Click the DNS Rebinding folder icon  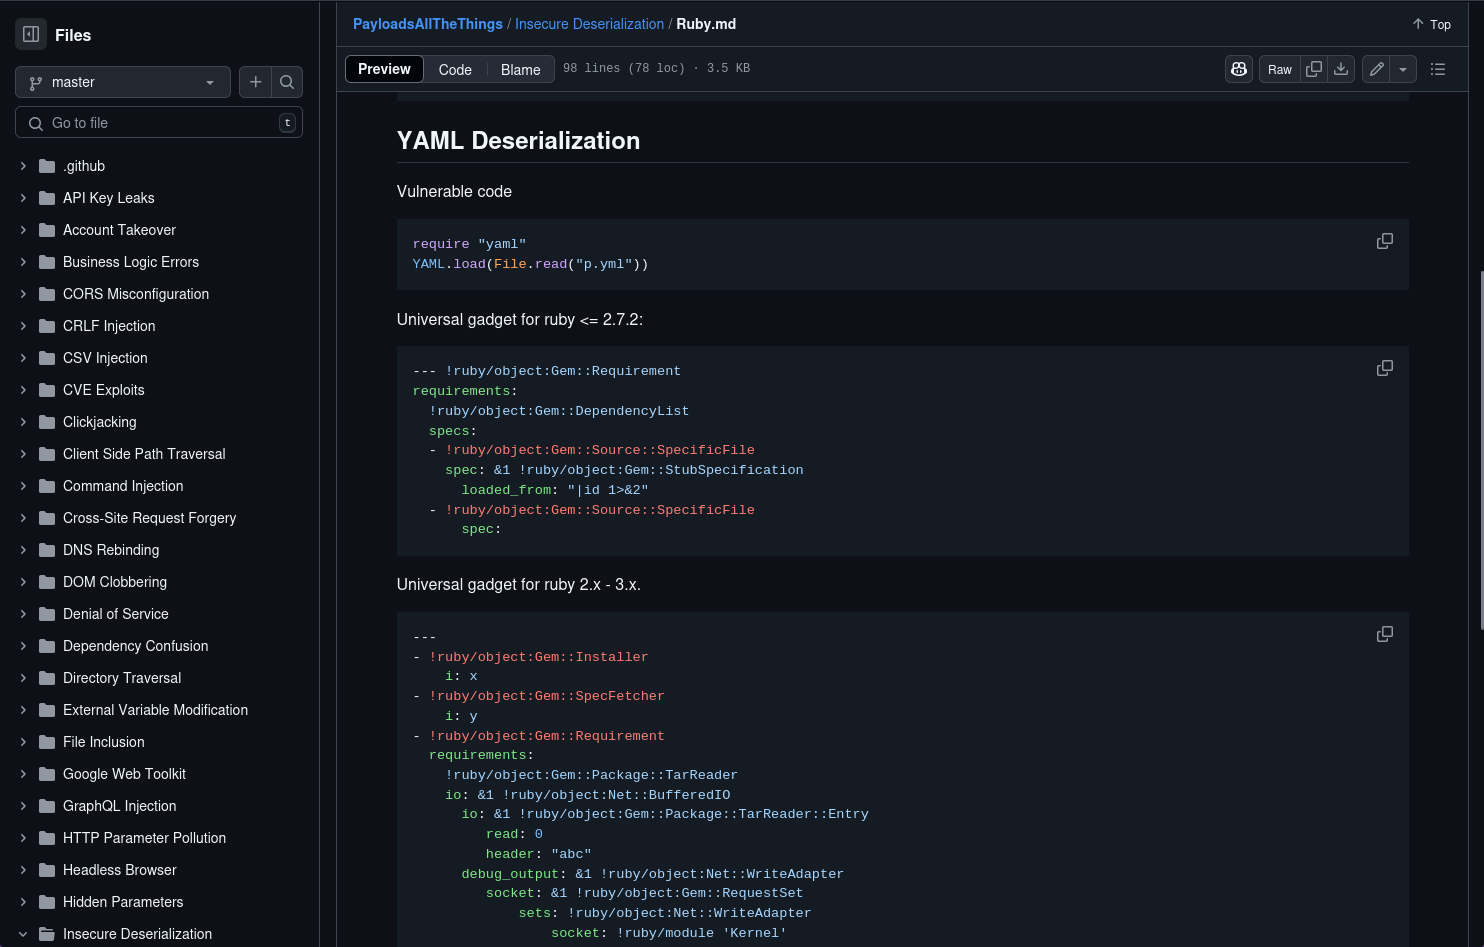coord(47,550)
